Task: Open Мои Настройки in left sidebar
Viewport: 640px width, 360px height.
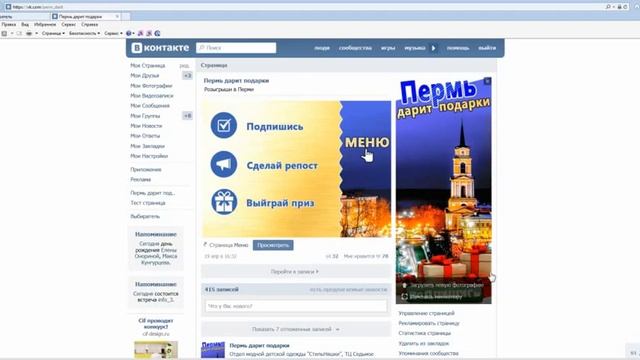Action: [149, 156]
